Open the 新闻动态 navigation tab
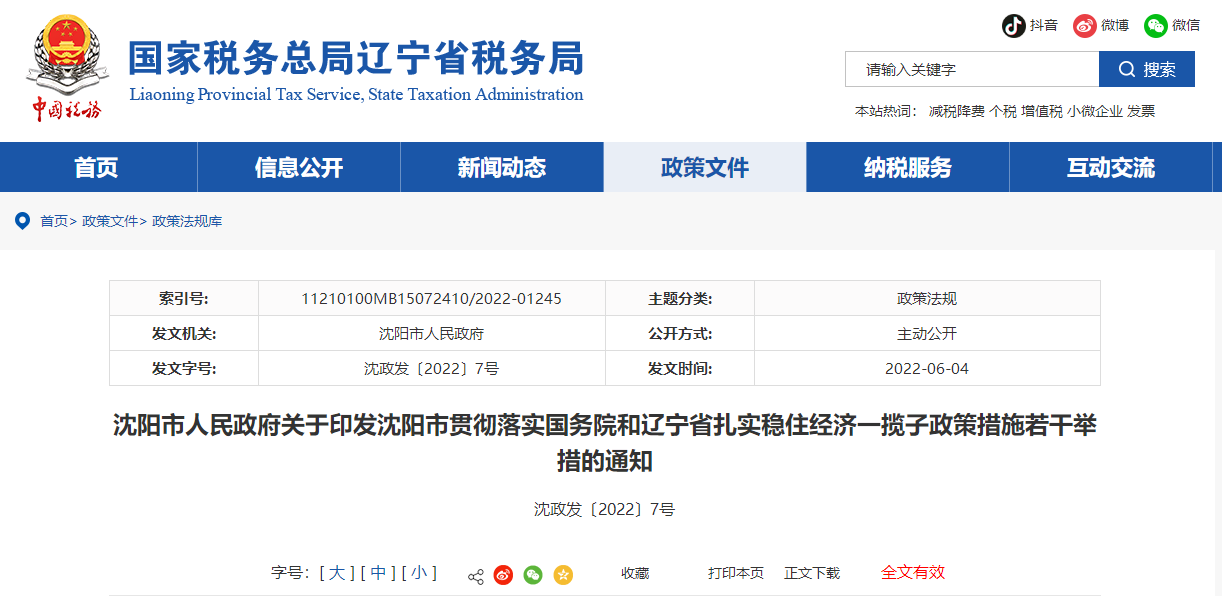The image size is (1222, 596). point(502,167)
